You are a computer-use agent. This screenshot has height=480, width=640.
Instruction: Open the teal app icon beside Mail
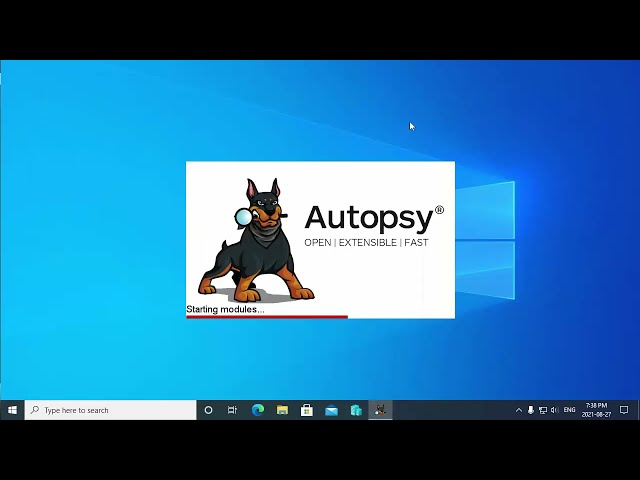356,410
